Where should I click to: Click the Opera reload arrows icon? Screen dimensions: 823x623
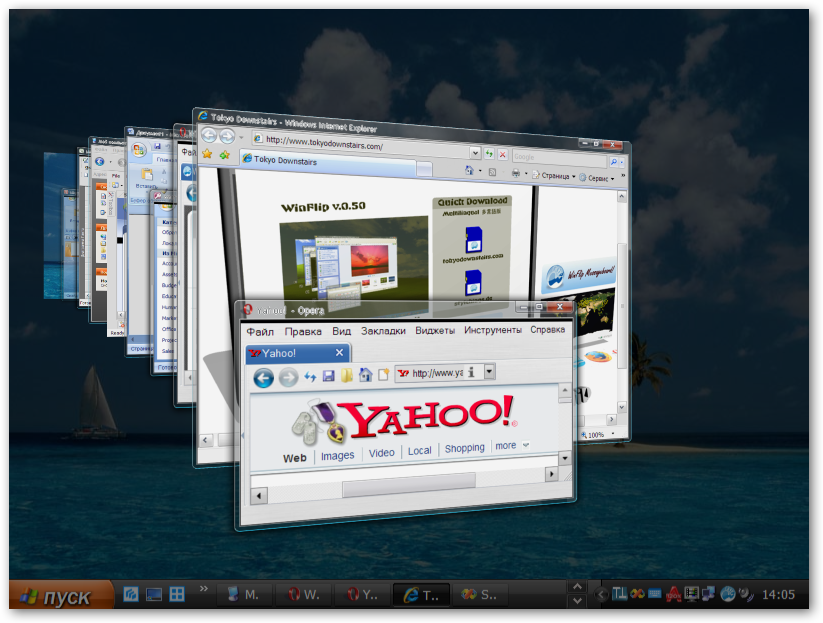click(310, 376)
